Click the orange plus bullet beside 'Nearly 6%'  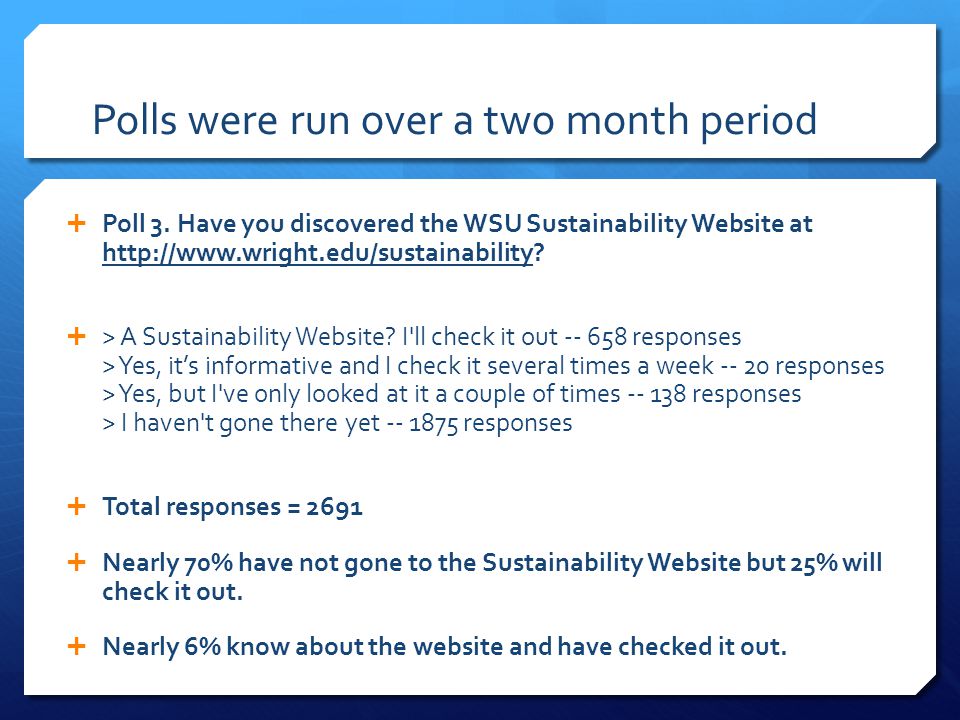coord(77,646)
